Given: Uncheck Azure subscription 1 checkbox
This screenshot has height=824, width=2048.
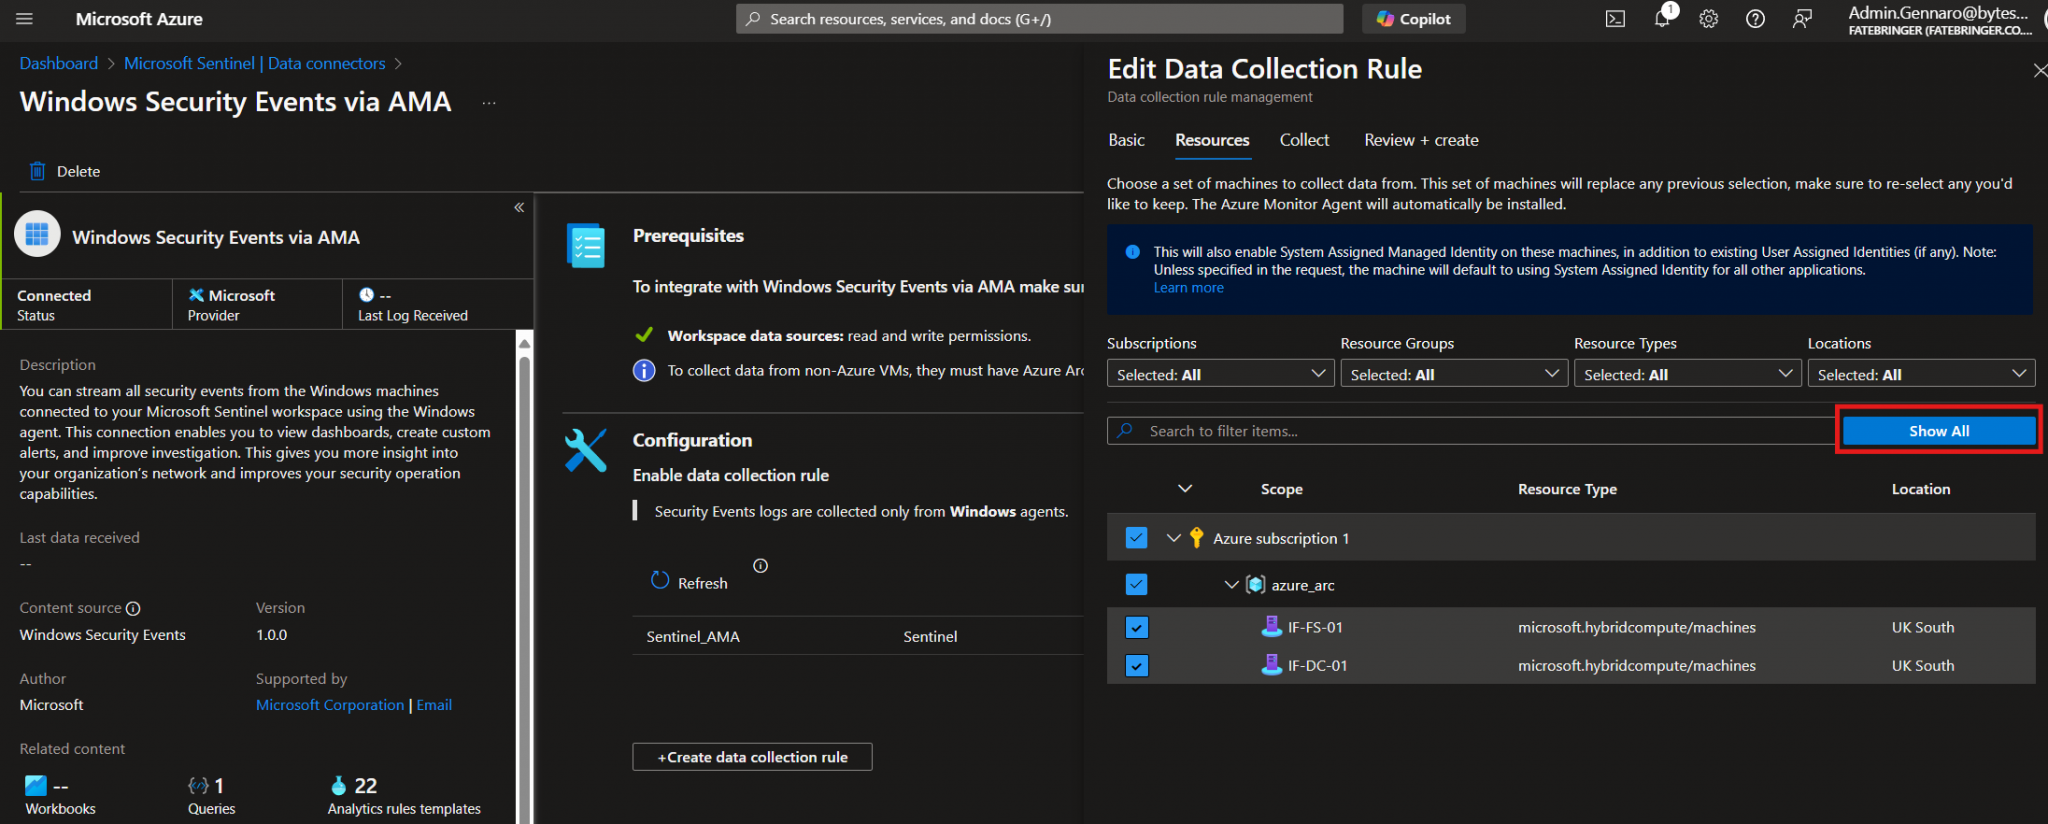Looking at the screenshot, I should [1136, 538].
